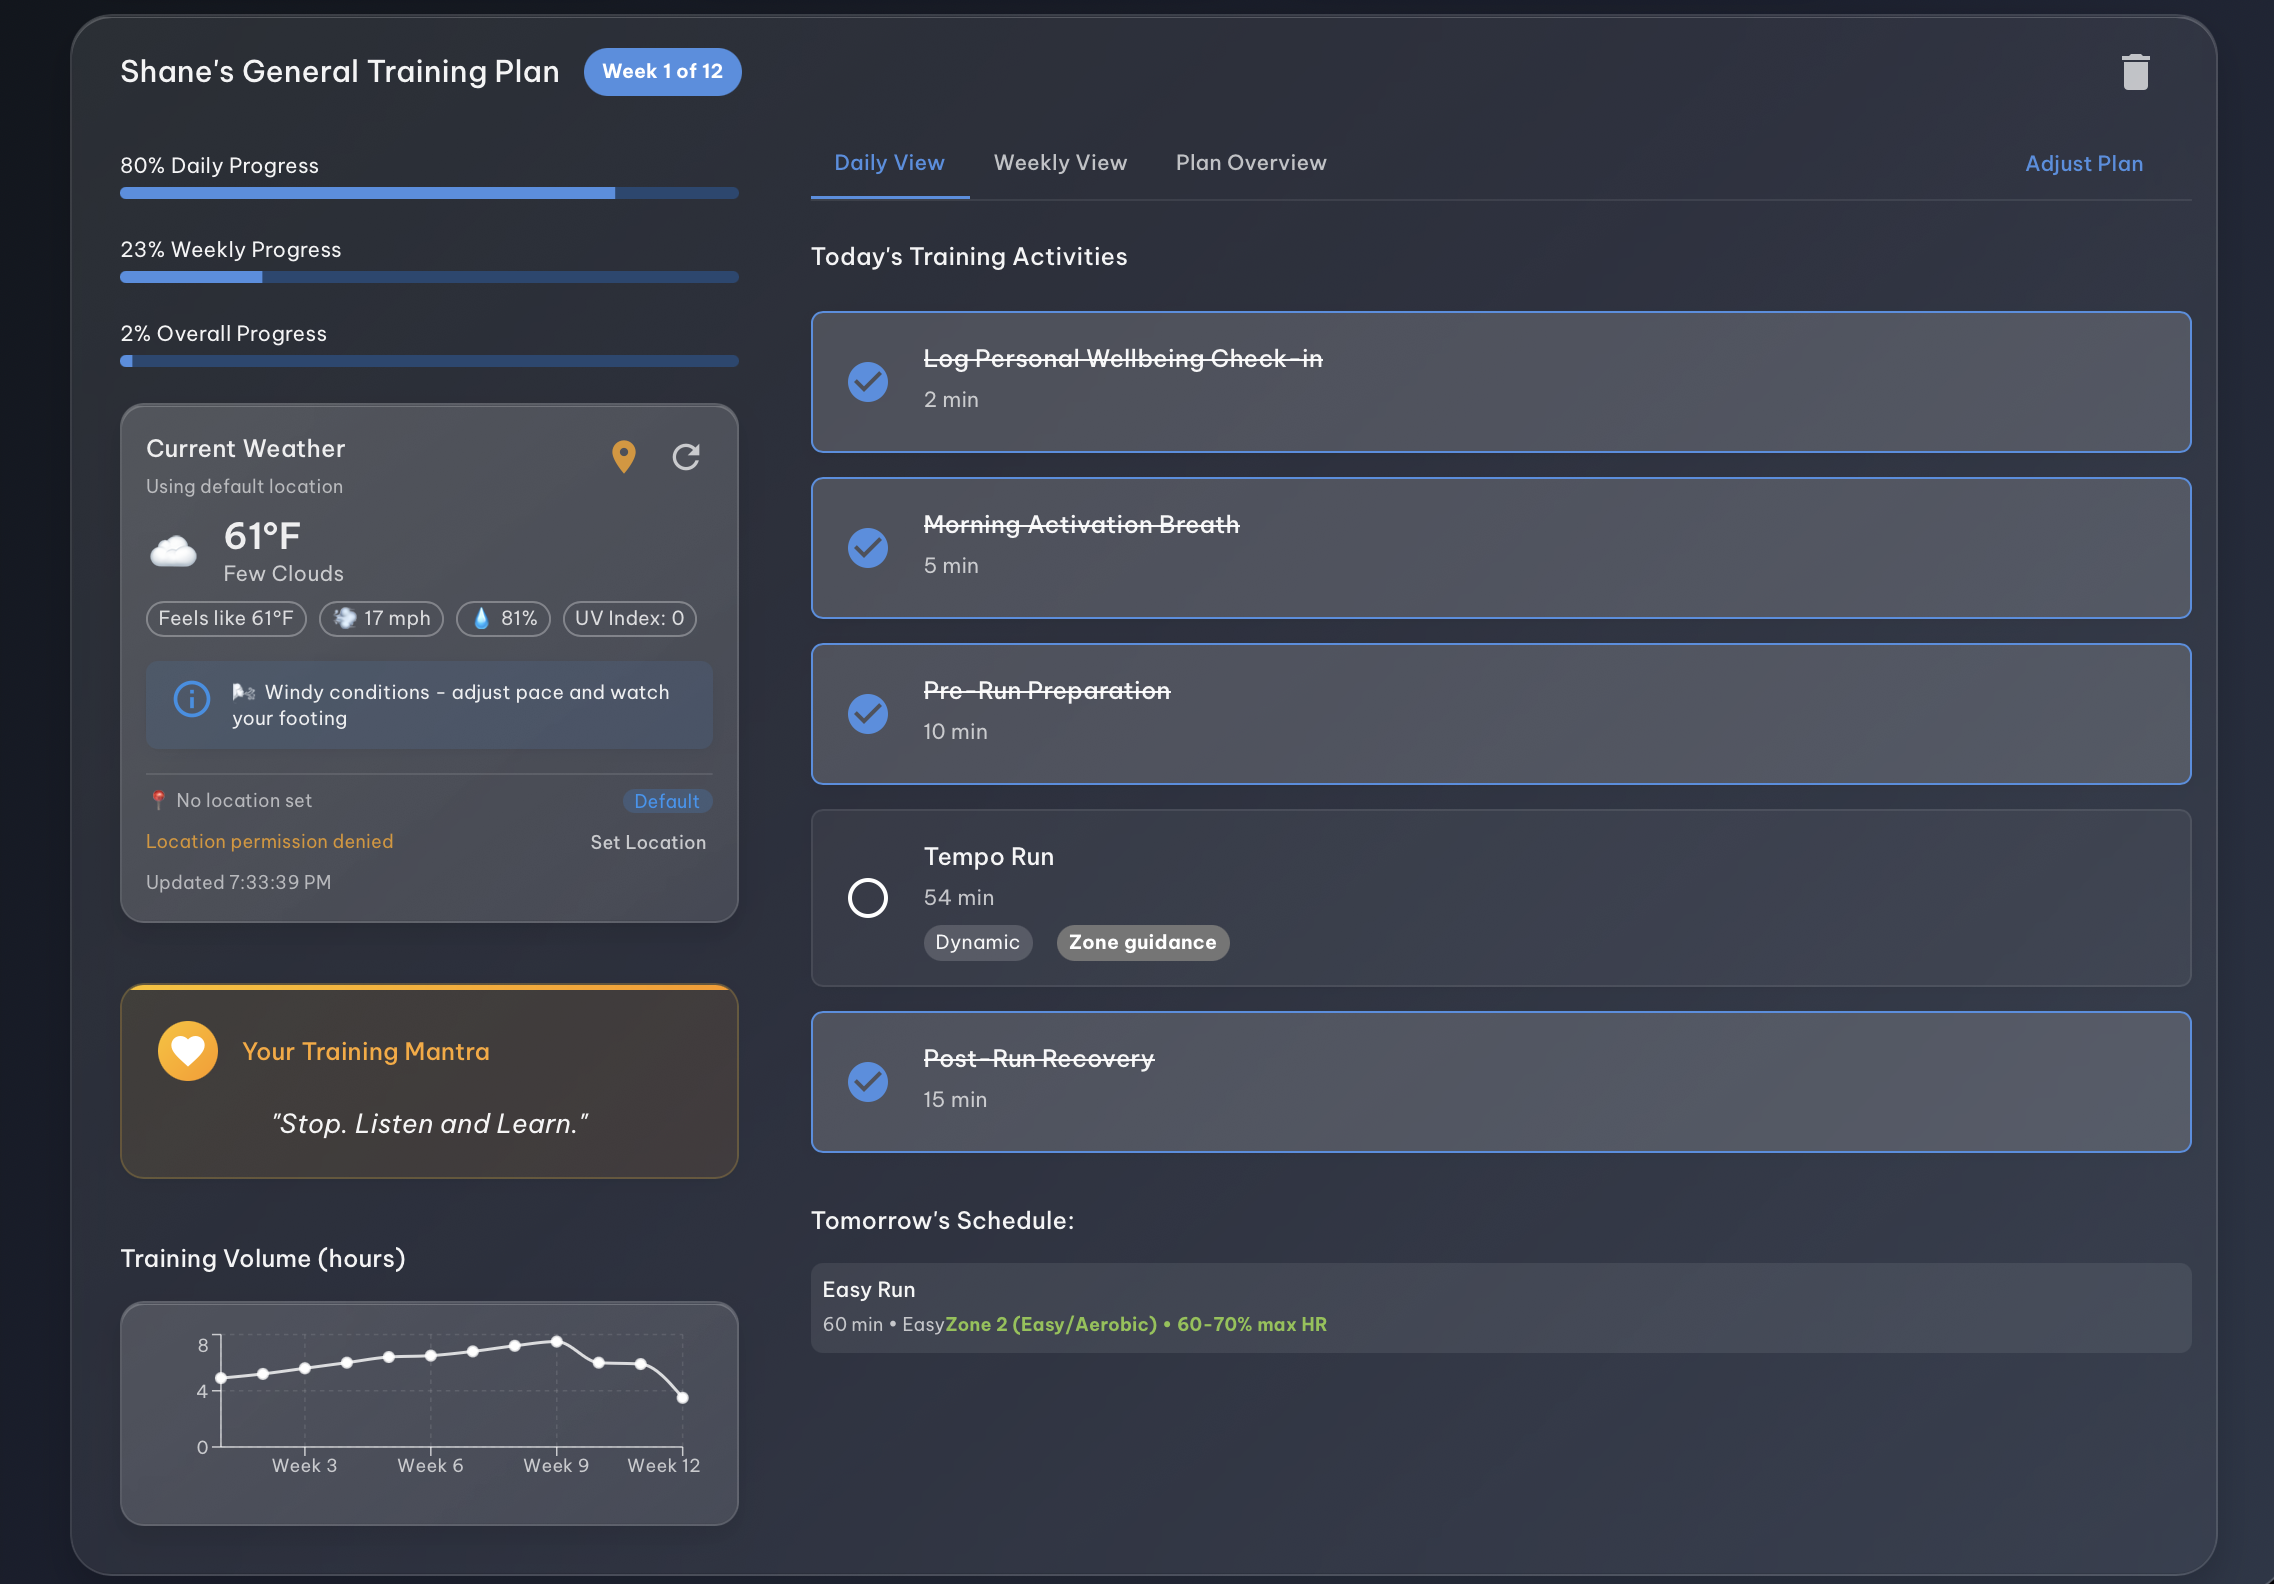
Task: Click the Set Location button
Action: click(x=648, y=842)
